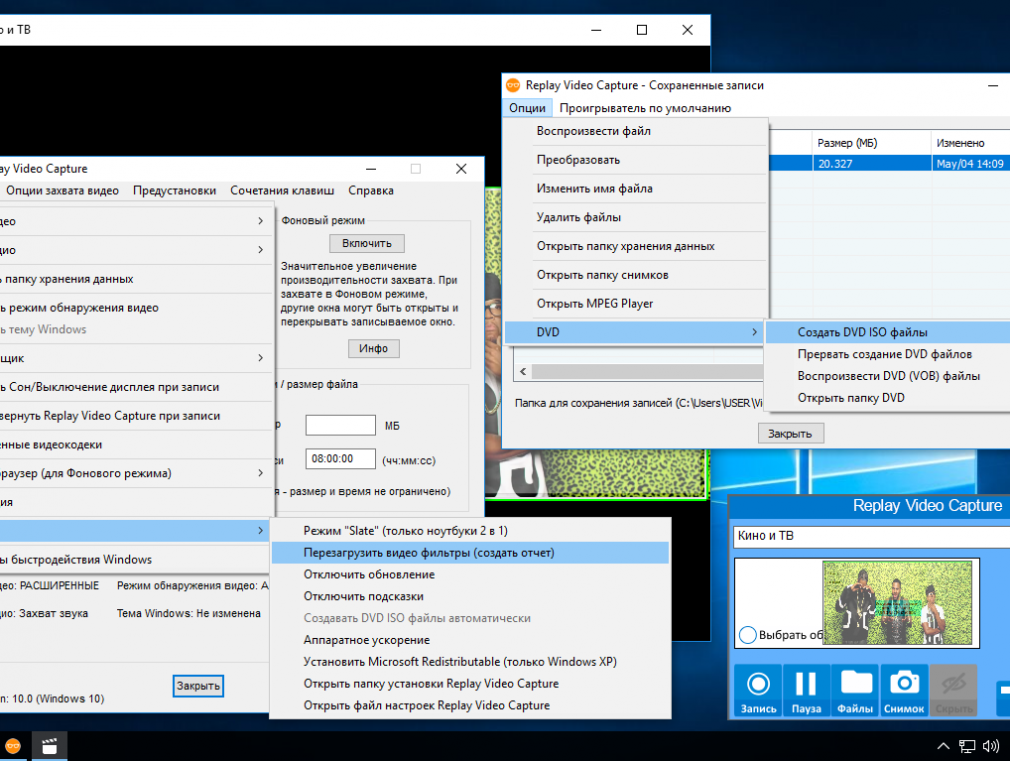Click the Replay Video Capture title icon in Сохраненные записи window
Viewport: 1010px width, 761px height.
(513, 85)
